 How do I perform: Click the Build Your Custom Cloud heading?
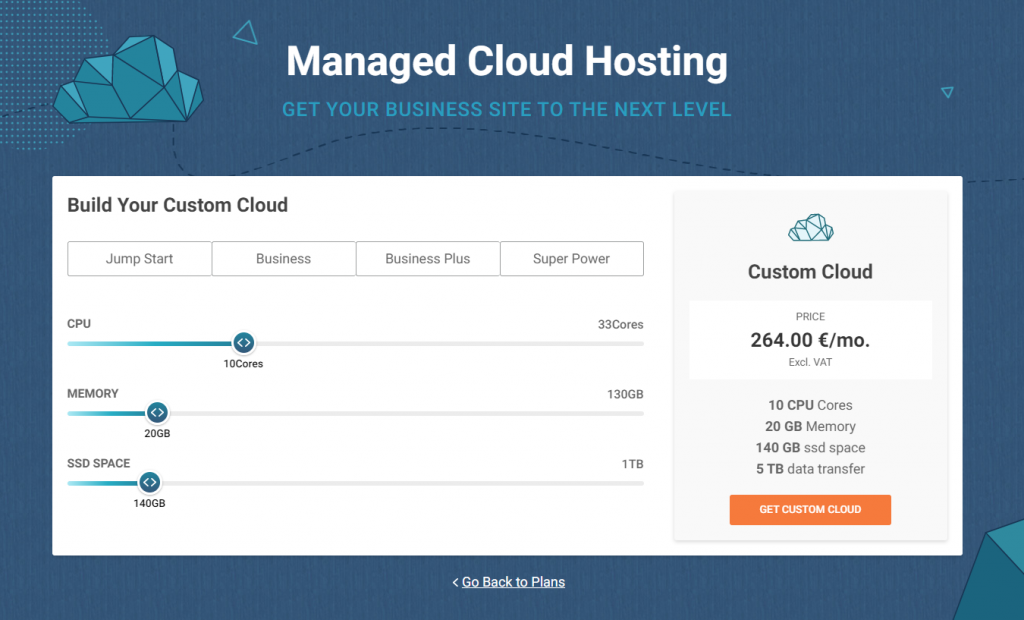click(178, 206)
